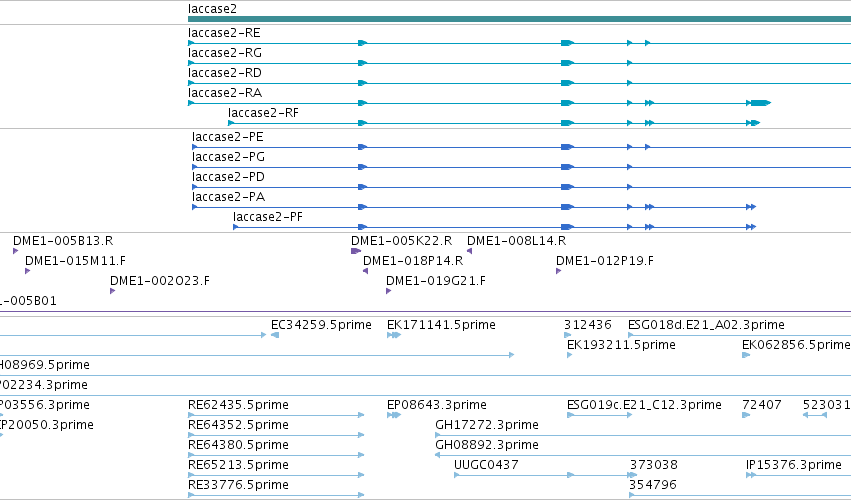Screen dimensions: 851x500
Task: Click the 72407 EST label
Action: point(762,405)
